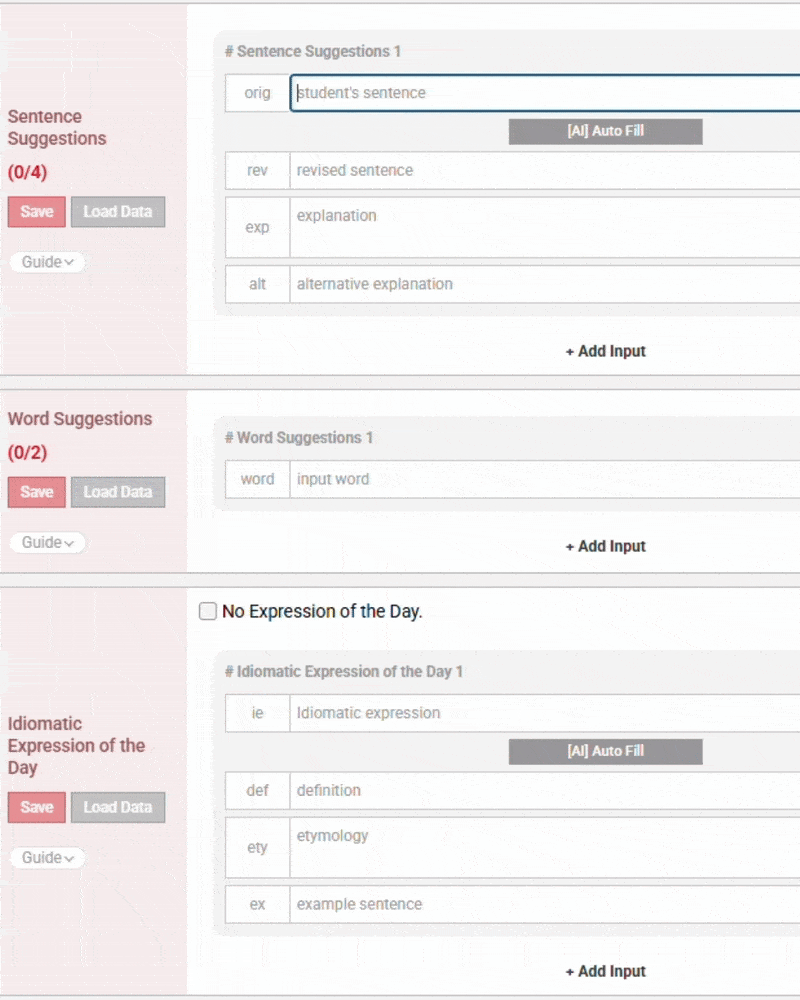Load Data for Idiomatic Expression section
Screen dimensions: 800x1000
pos(118,807)
